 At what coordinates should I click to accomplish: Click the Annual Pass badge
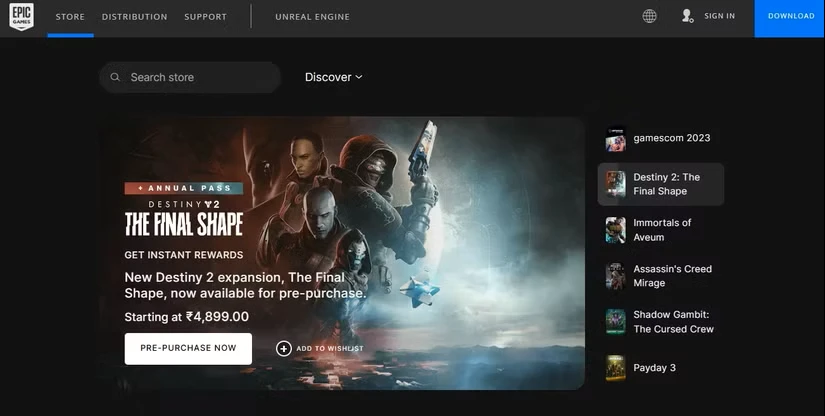pos(184,188)
